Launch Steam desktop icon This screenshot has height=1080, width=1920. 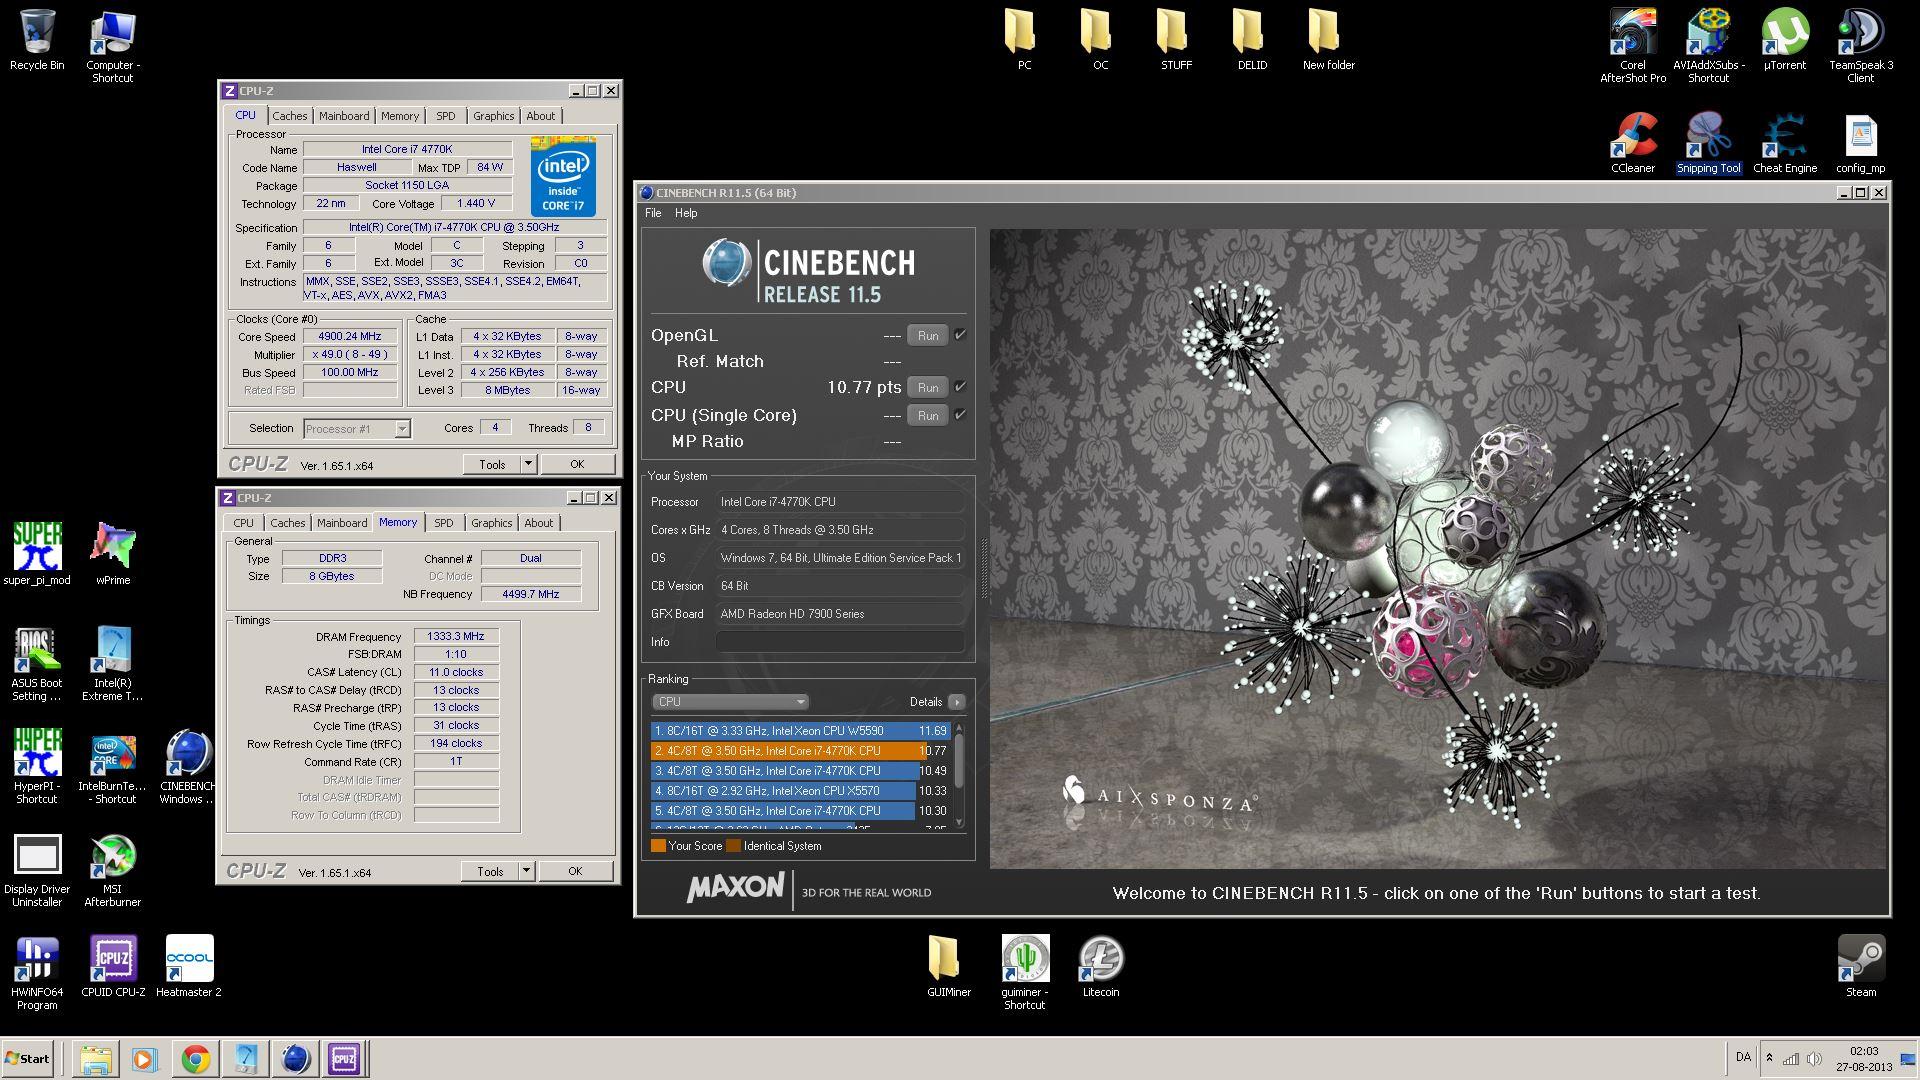click(1861, 966)
